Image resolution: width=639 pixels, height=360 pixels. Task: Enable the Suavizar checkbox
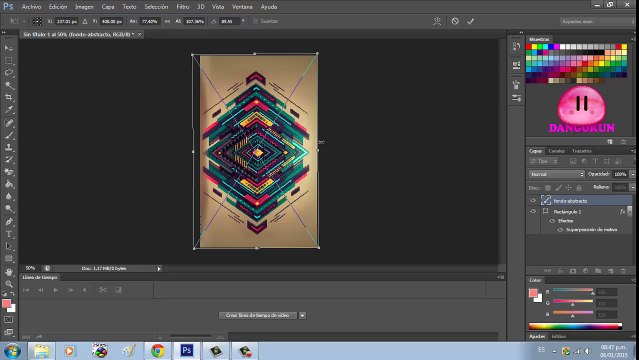(x=256, y=21)
